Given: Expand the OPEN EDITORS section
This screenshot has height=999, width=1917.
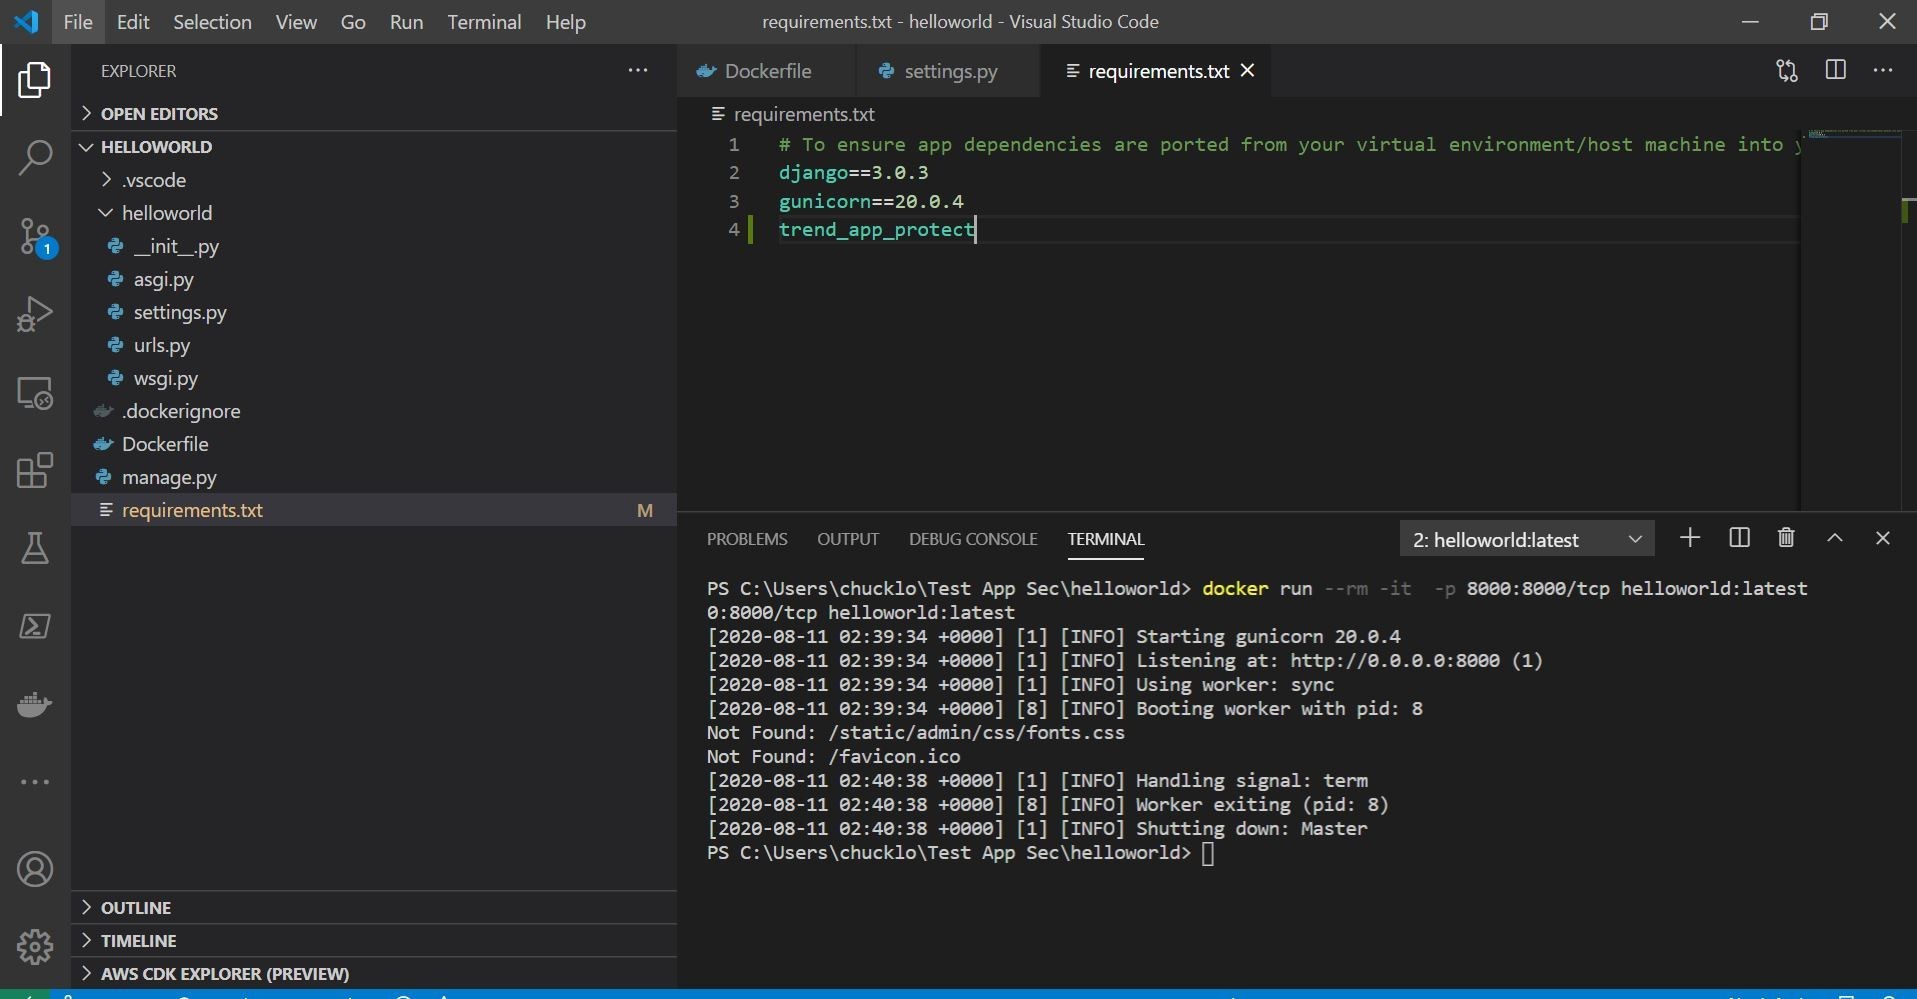Looking at the screenshot, I should pyautogui.click(x=374, y=113).
